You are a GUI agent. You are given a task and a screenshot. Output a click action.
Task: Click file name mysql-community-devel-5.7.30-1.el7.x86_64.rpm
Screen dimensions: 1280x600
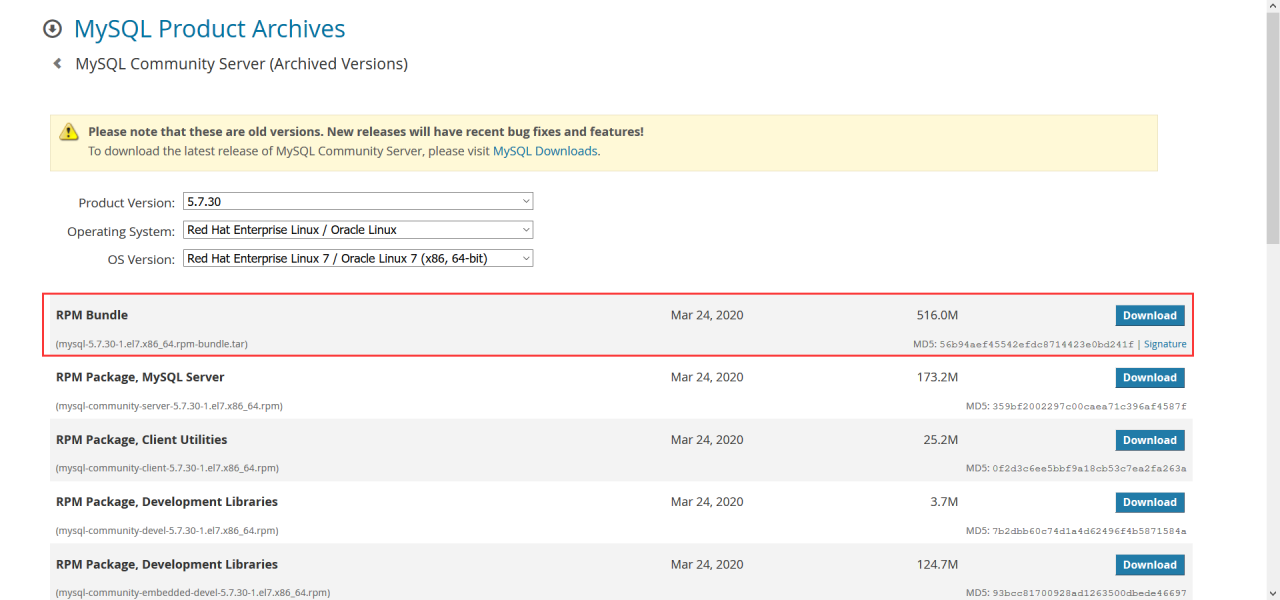[x=167, y=530]
